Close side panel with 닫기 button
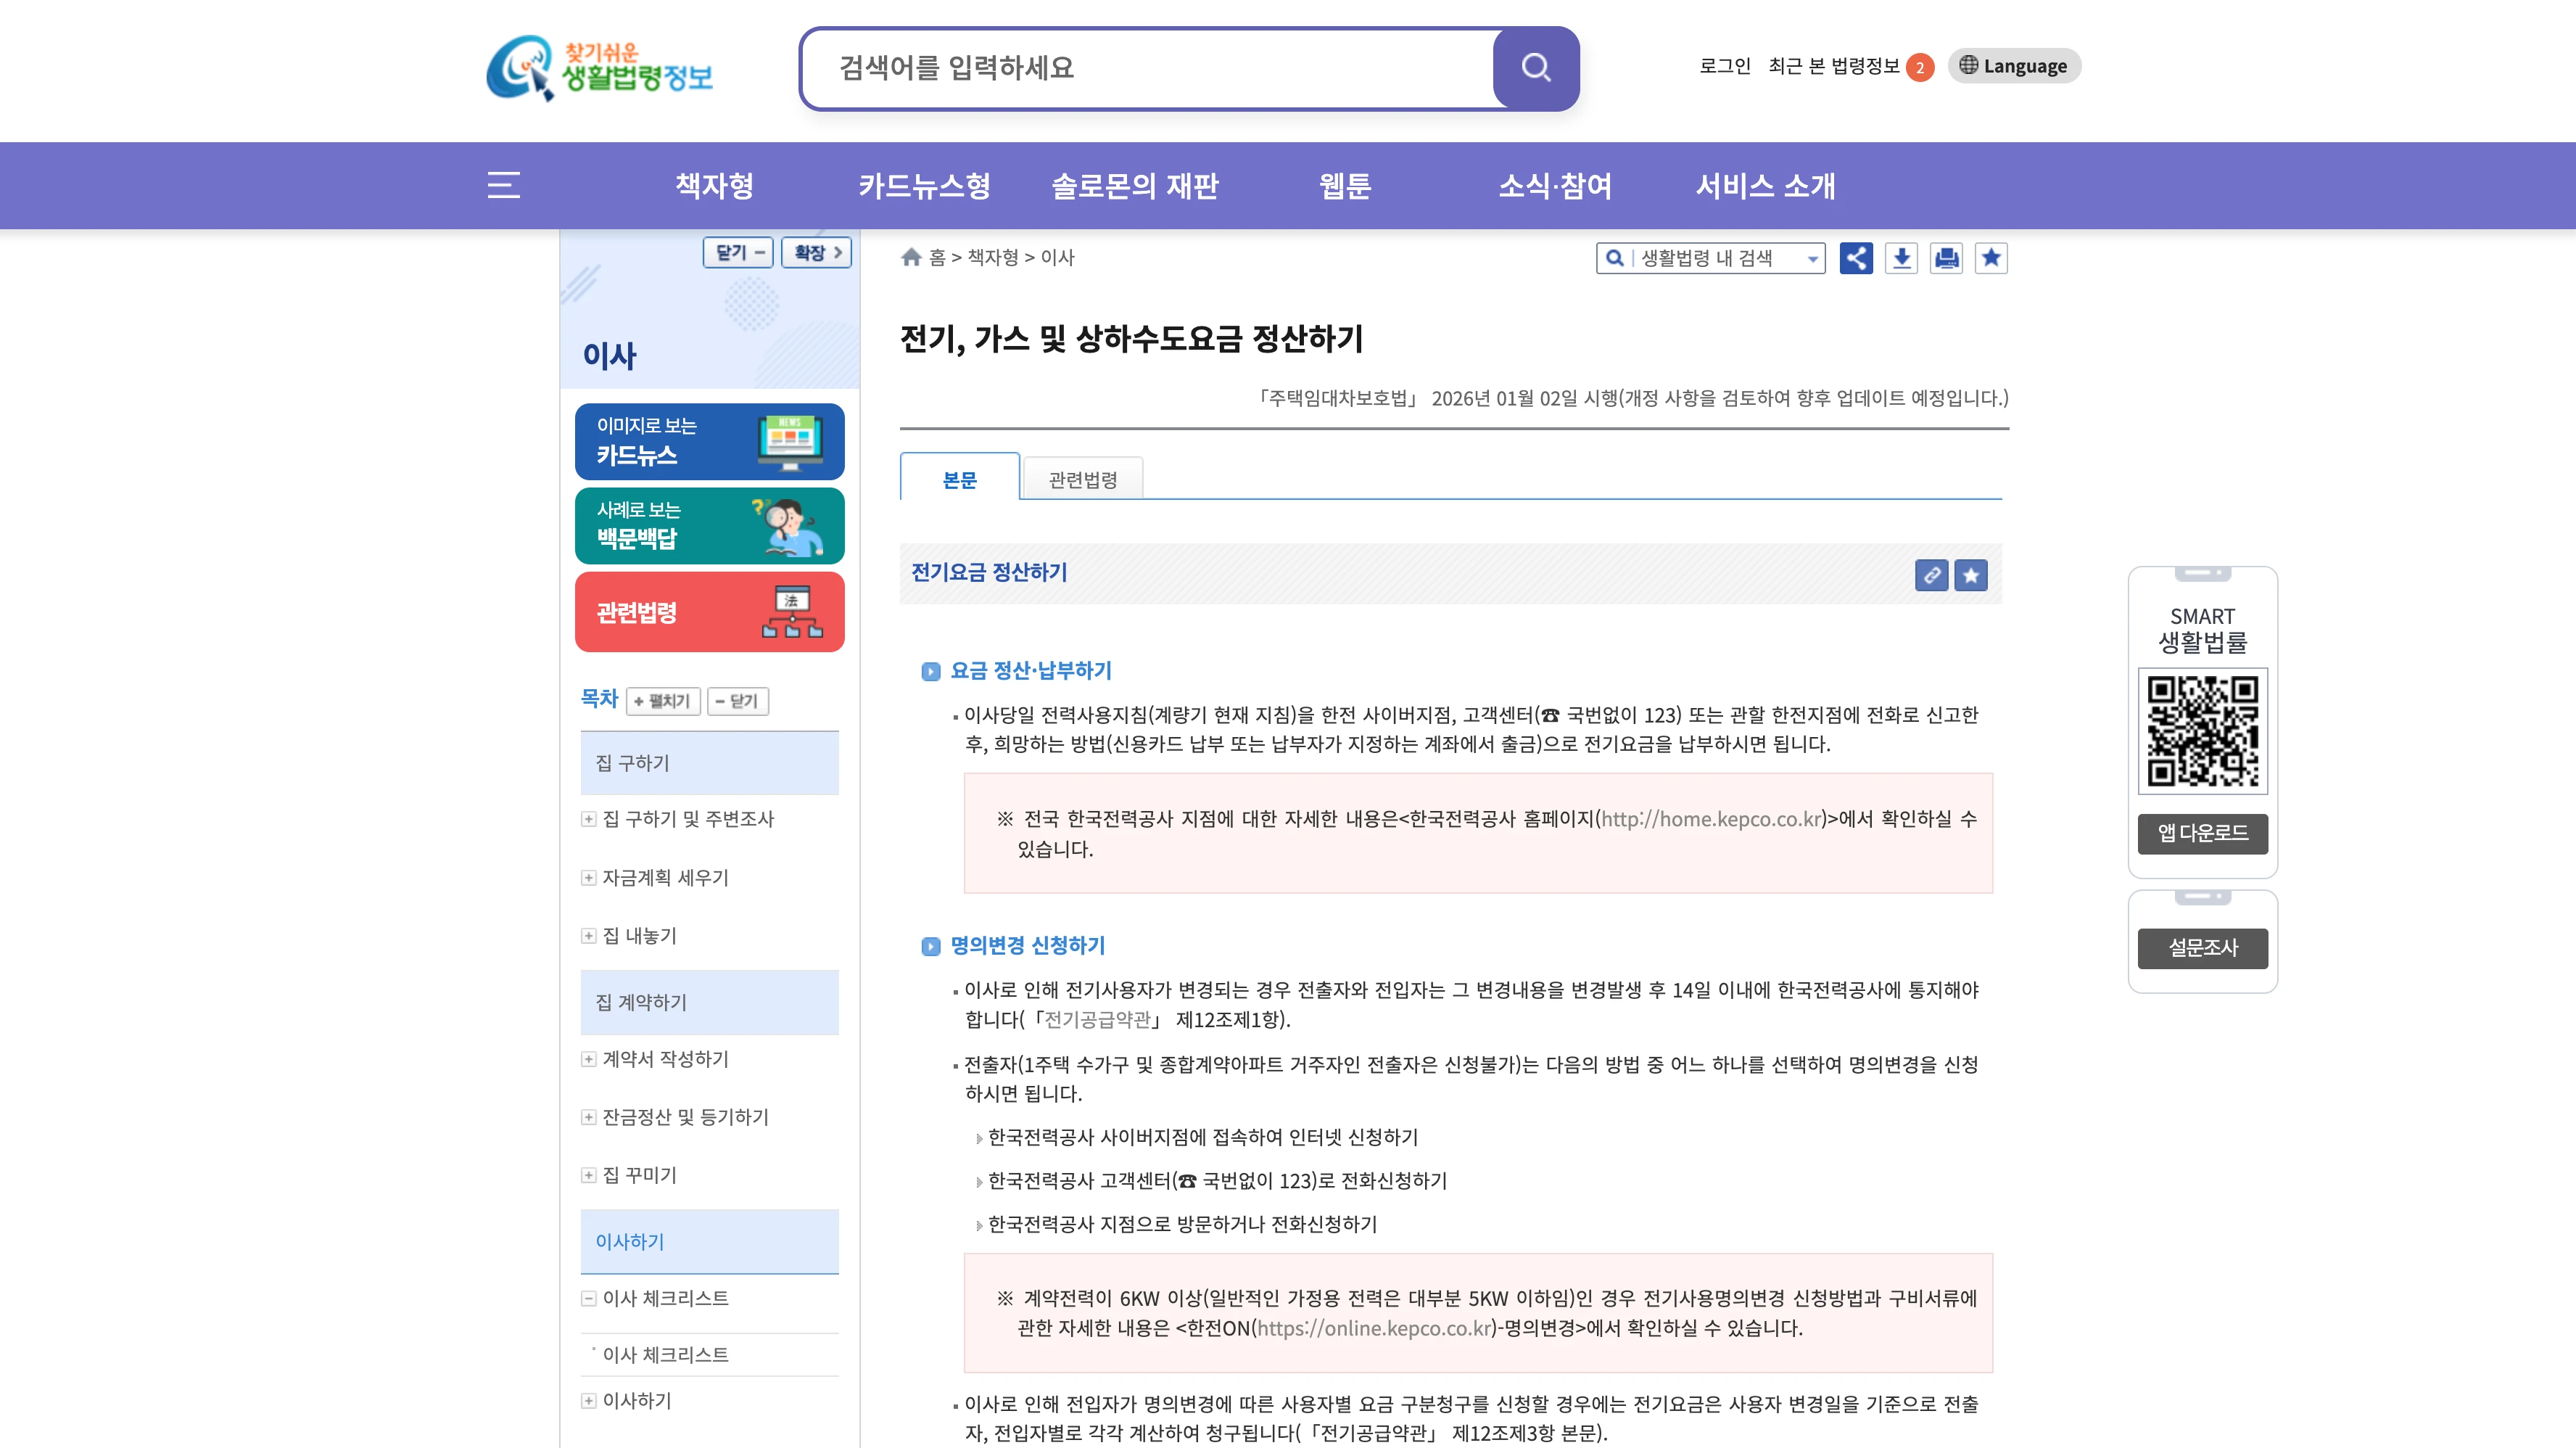Screen dimensions: 2576x1448 pos(738,252)
